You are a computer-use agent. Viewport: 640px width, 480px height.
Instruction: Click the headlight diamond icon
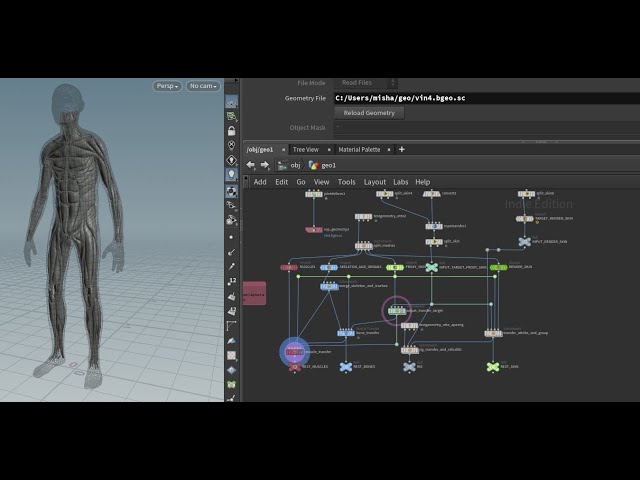[231, 160]
